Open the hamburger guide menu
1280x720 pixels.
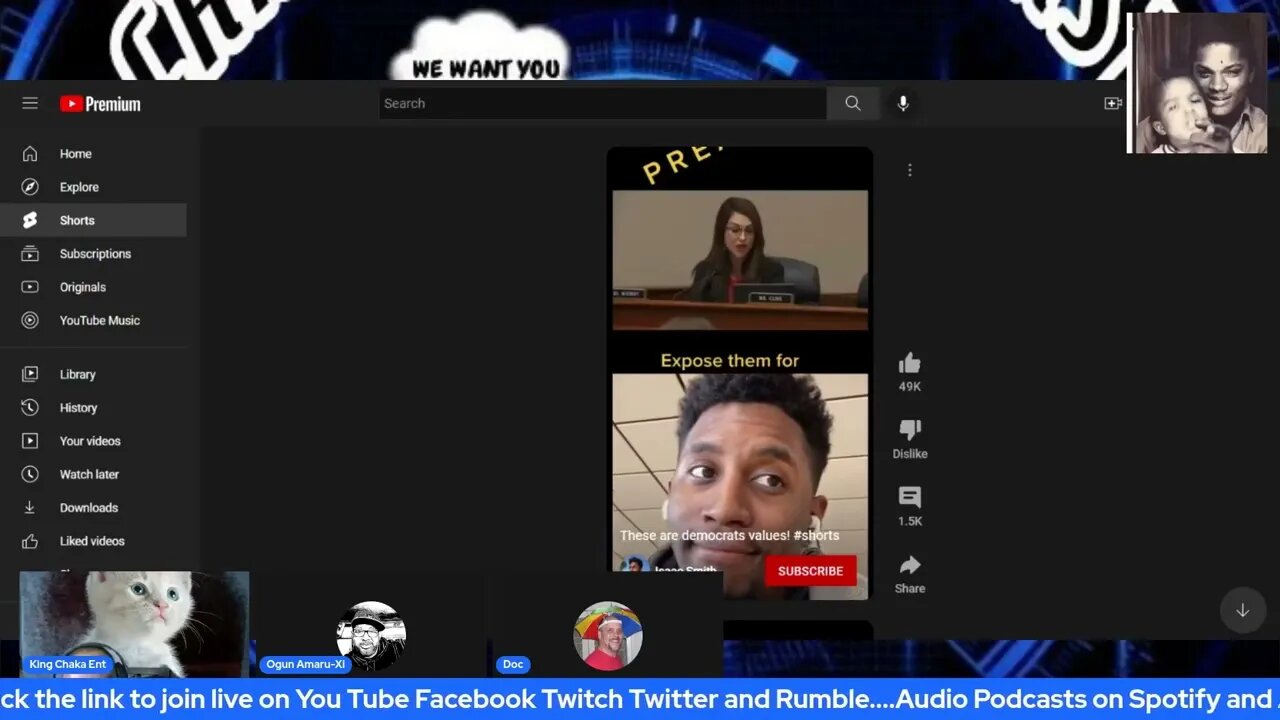coord(30,103)
